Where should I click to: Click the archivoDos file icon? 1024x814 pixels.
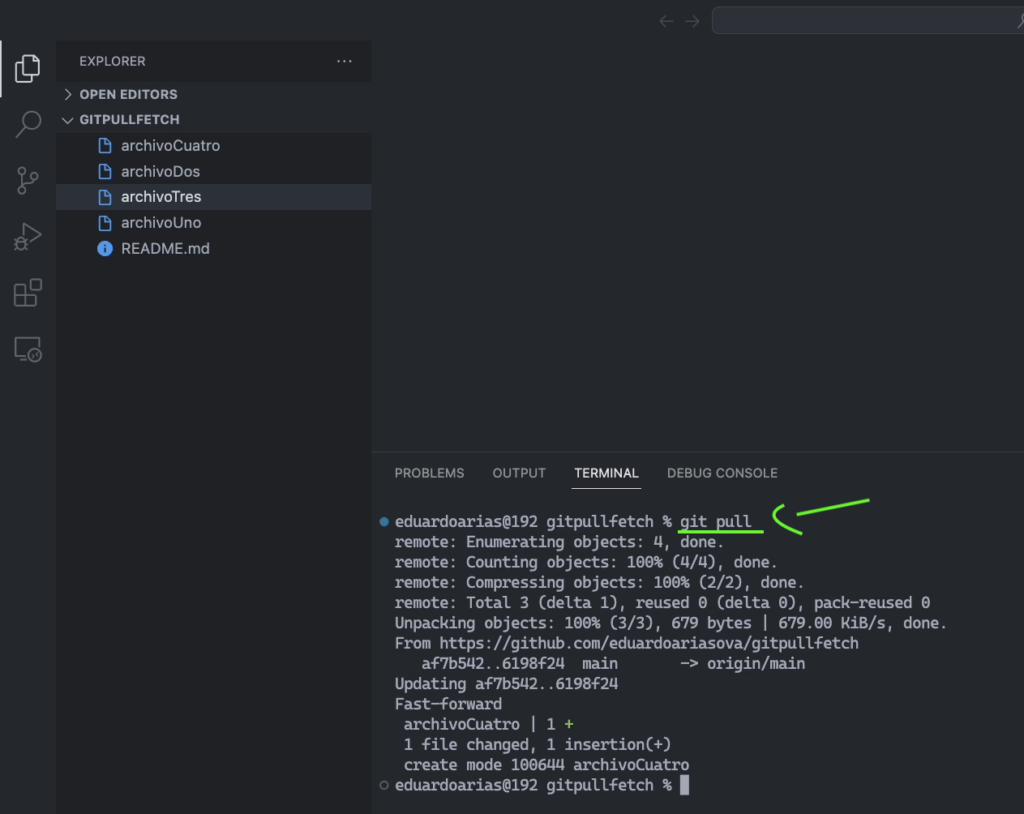[104, 172]
